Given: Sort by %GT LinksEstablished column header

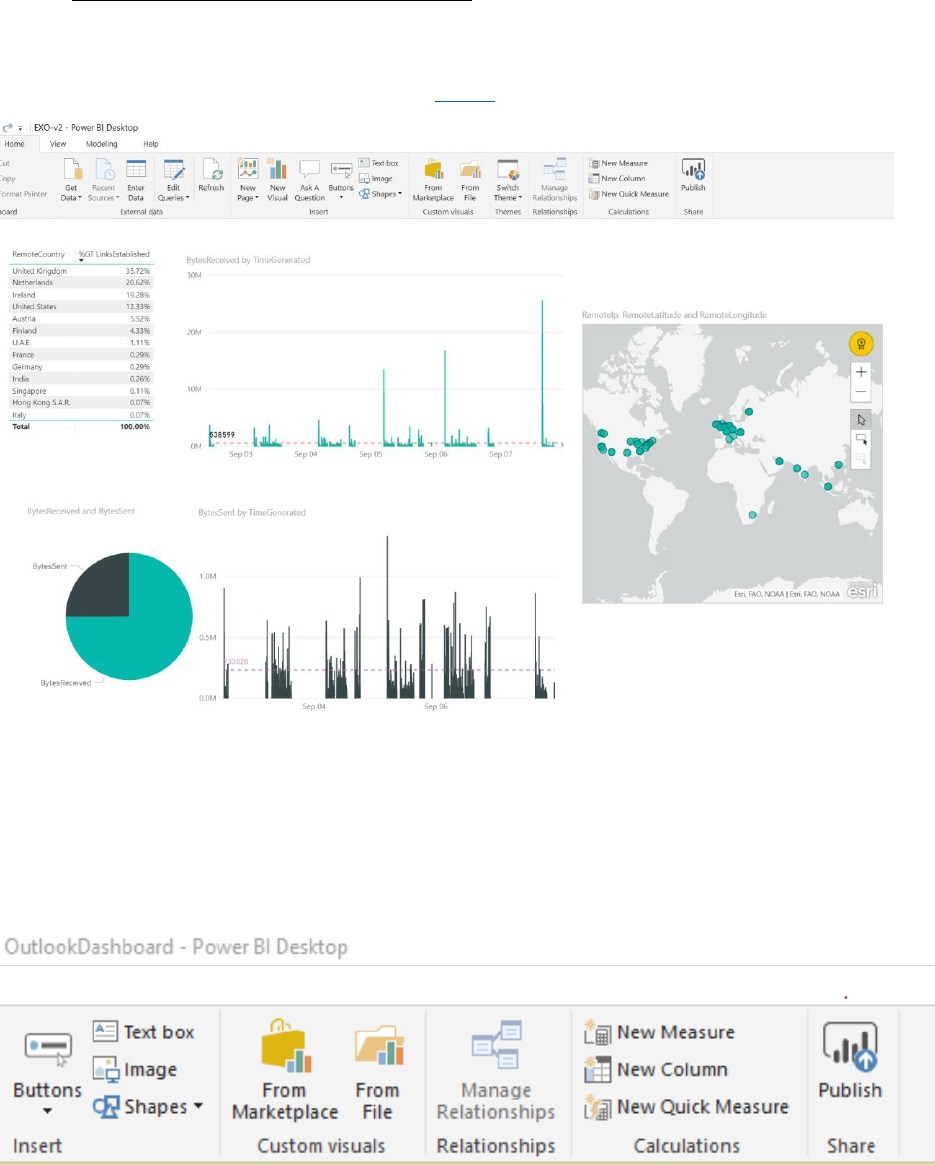Looking at the screenshot, I should click(x=114, y=254).
